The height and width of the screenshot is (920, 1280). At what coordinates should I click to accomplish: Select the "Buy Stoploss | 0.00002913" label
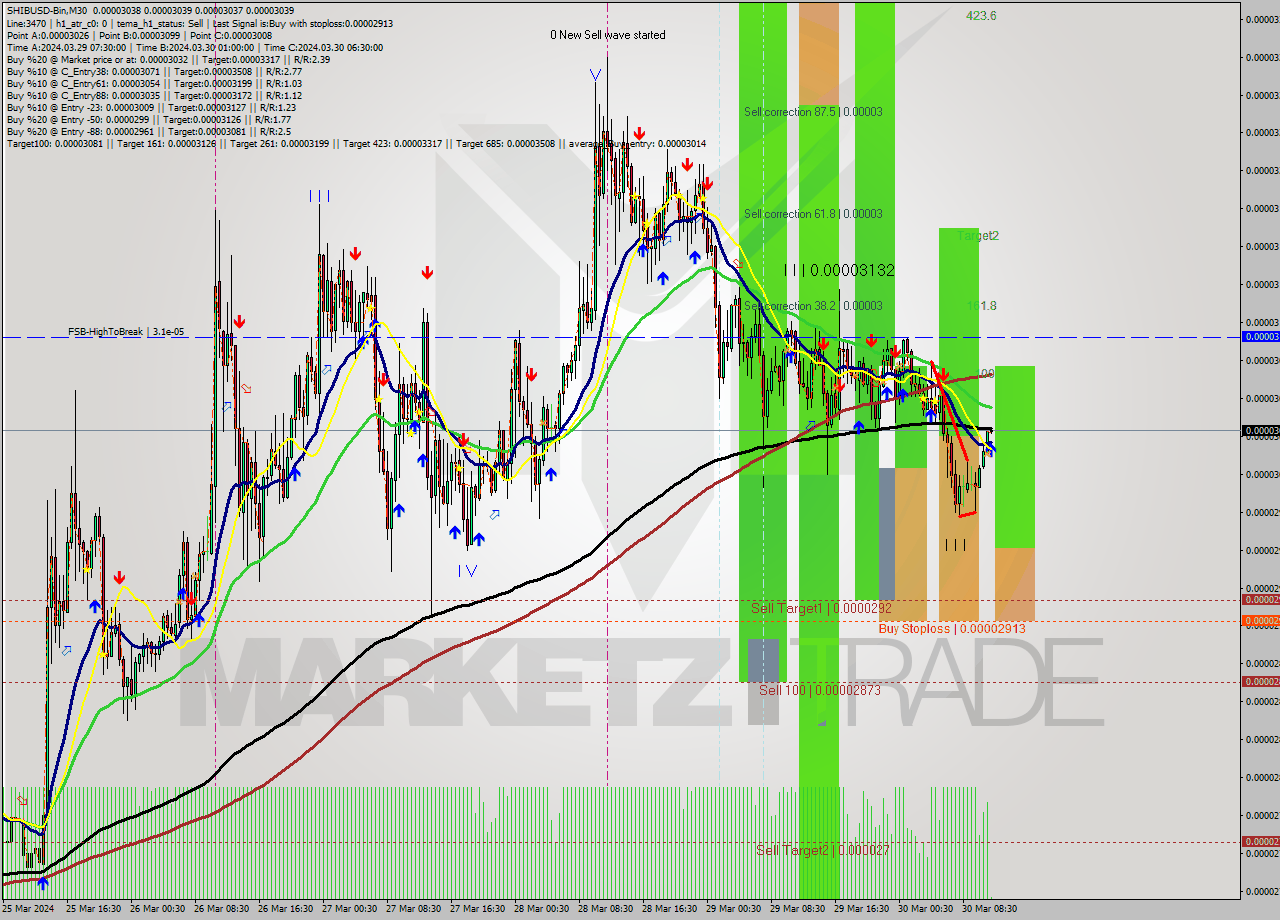[x=952, y=629]
